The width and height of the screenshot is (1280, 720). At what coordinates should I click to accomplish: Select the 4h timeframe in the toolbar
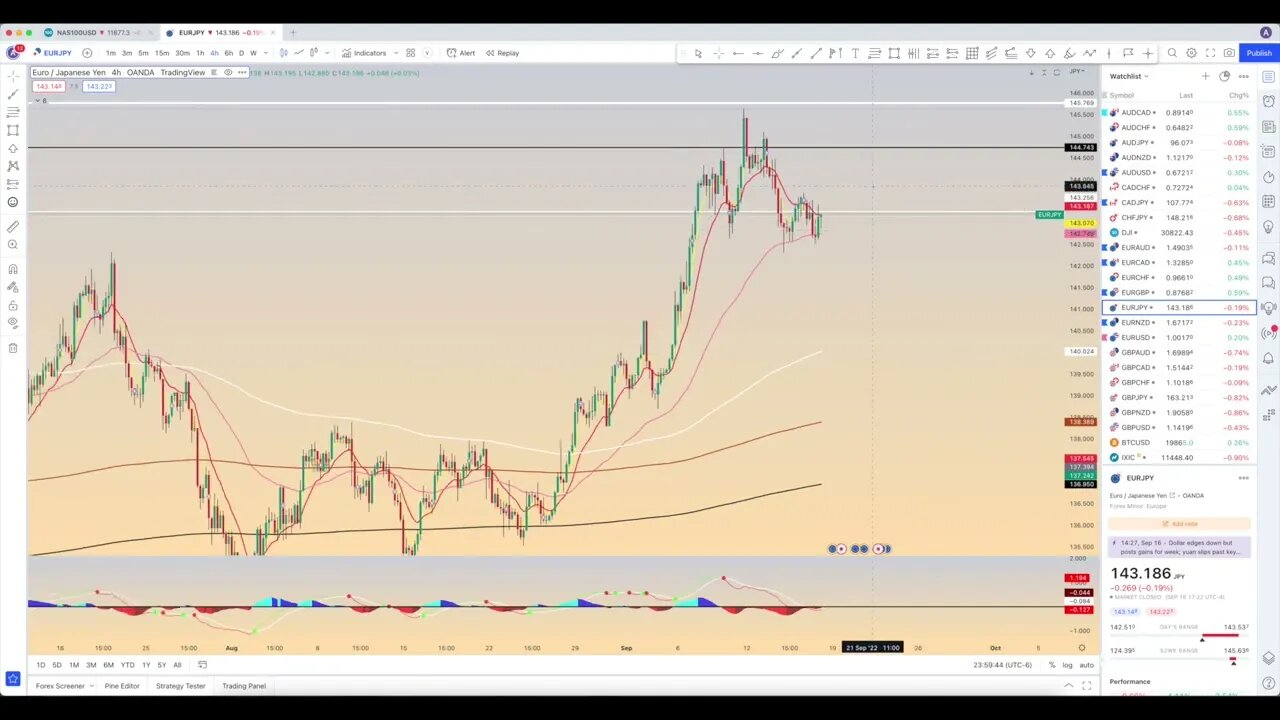pos(214,53)
